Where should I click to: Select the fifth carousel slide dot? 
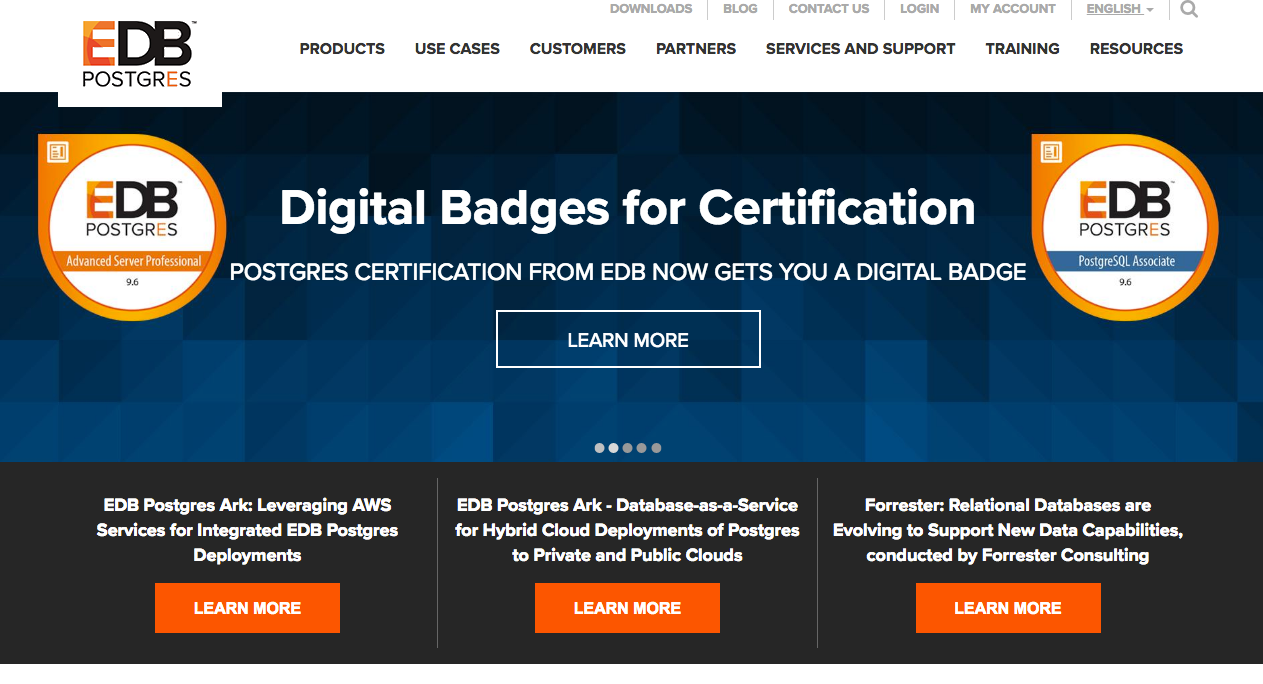[x=656, y=448]
